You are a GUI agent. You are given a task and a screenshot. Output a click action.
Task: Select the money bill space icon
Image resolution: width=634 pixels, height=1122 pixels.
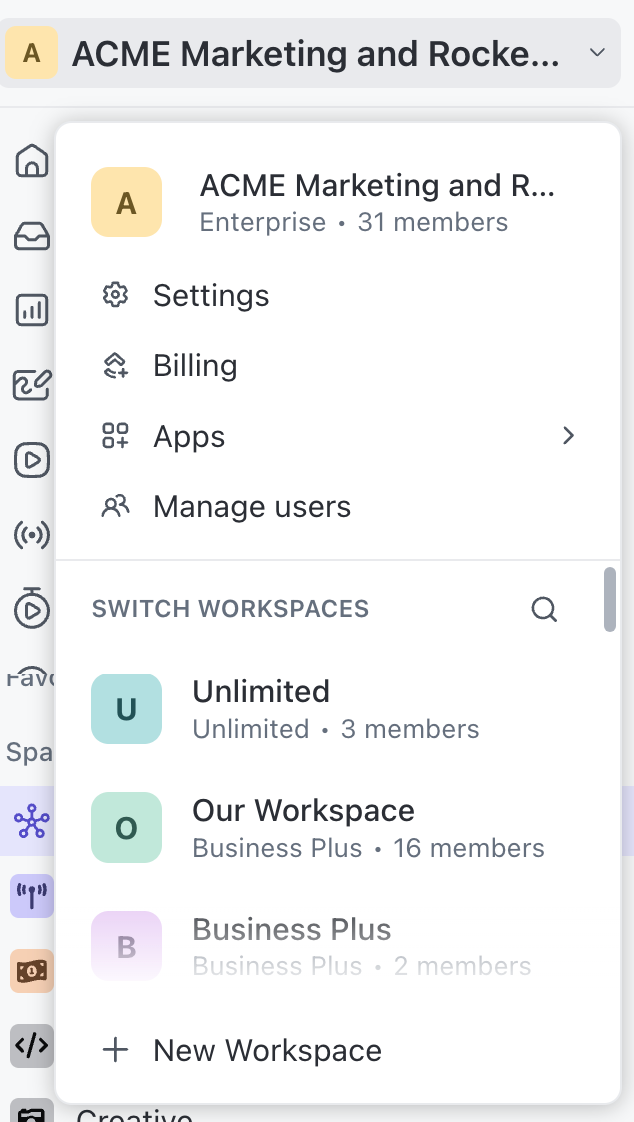point(32,971)
